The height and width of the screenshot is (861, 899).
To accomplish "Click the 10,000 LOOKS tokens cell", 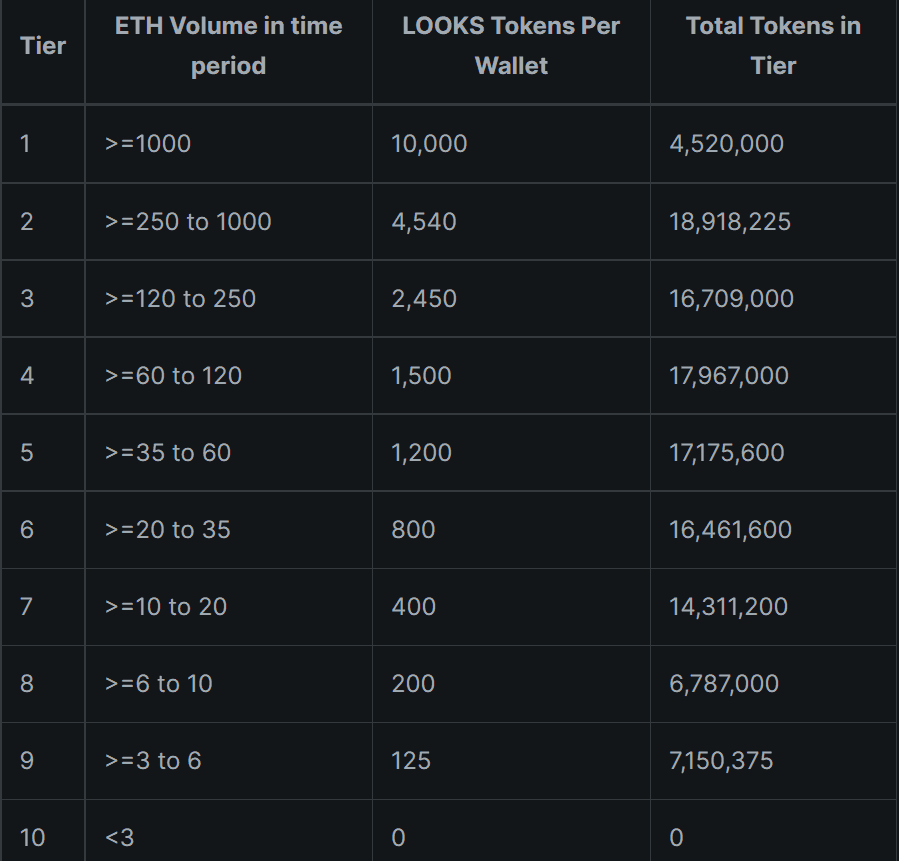I will tap(429, 144).
